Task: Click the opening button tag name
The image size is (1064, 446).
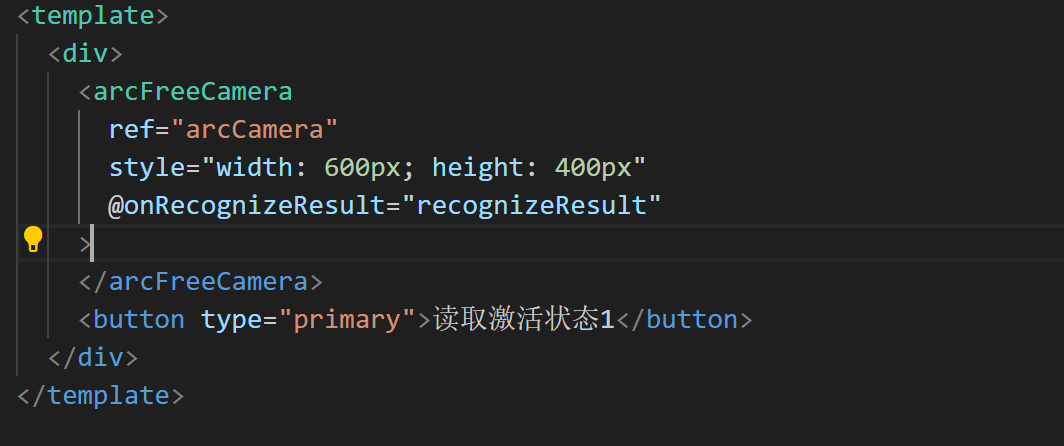Action: (138, 319)
